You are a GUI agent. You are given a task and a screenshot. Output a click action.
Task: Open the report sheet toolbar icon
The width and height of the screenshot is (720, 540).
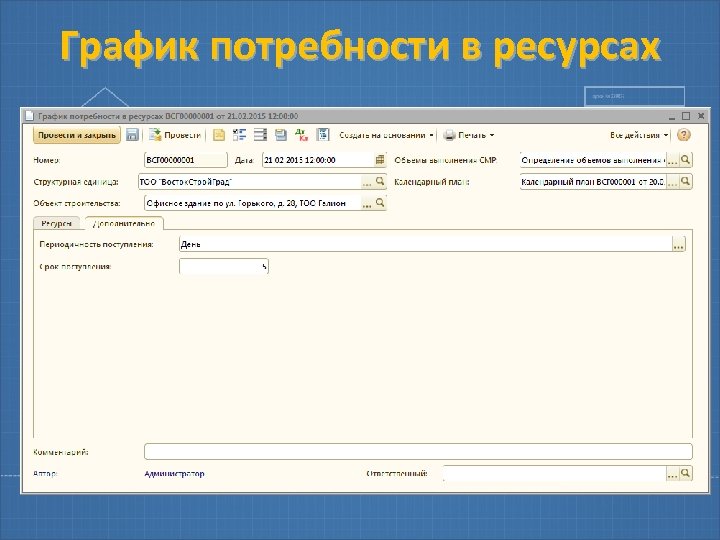pos(323,135)
